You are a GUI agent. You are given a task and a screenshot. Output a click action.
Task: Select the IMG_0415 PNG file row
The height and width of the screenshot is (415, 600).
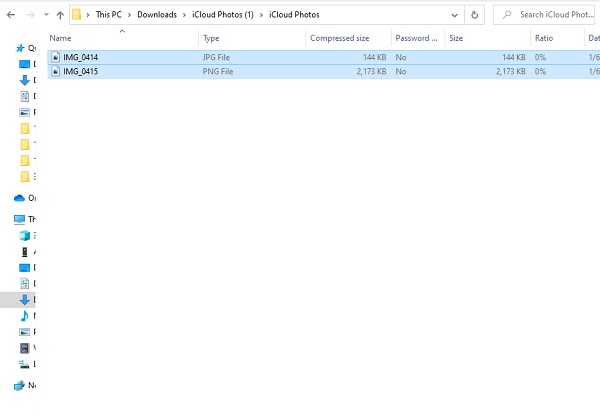click(200, 72)
